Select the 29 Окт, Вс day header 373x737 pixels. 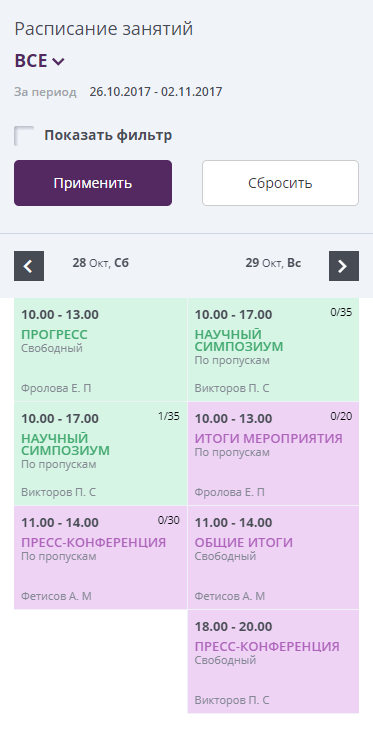(x=273, y=263)
